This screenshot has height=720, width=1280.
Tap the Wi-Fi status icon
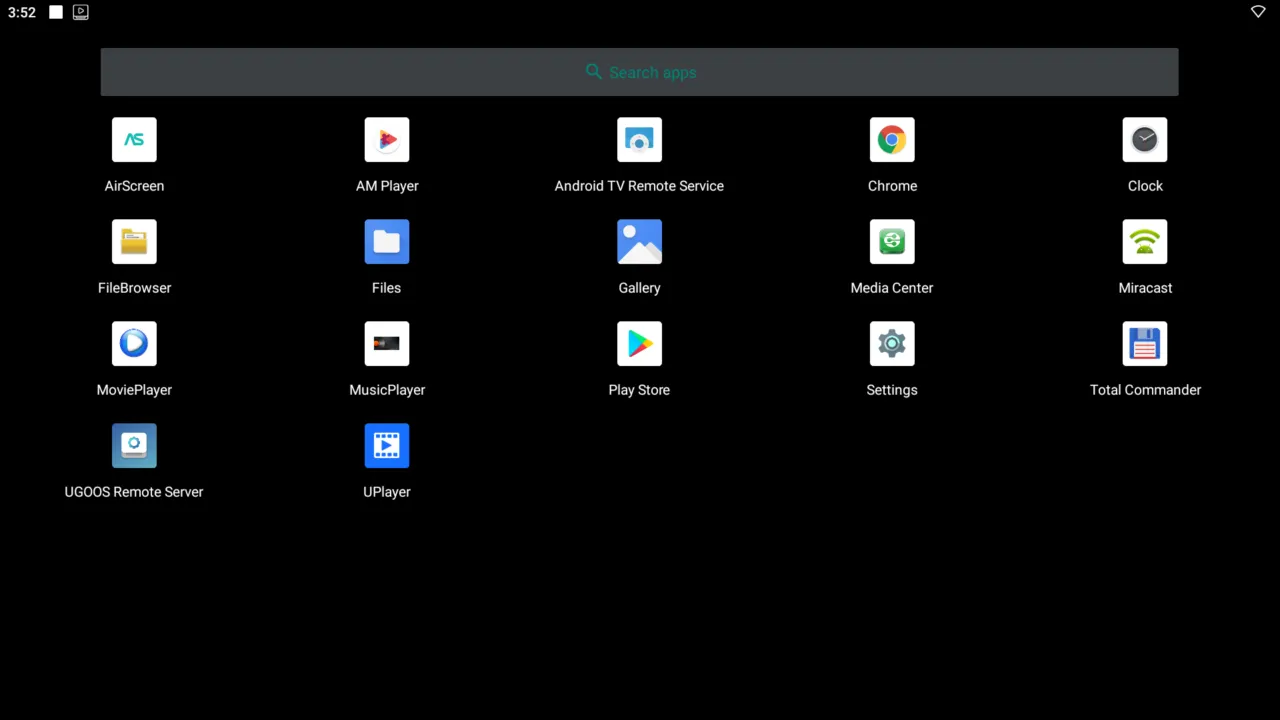pos(1258,12)
